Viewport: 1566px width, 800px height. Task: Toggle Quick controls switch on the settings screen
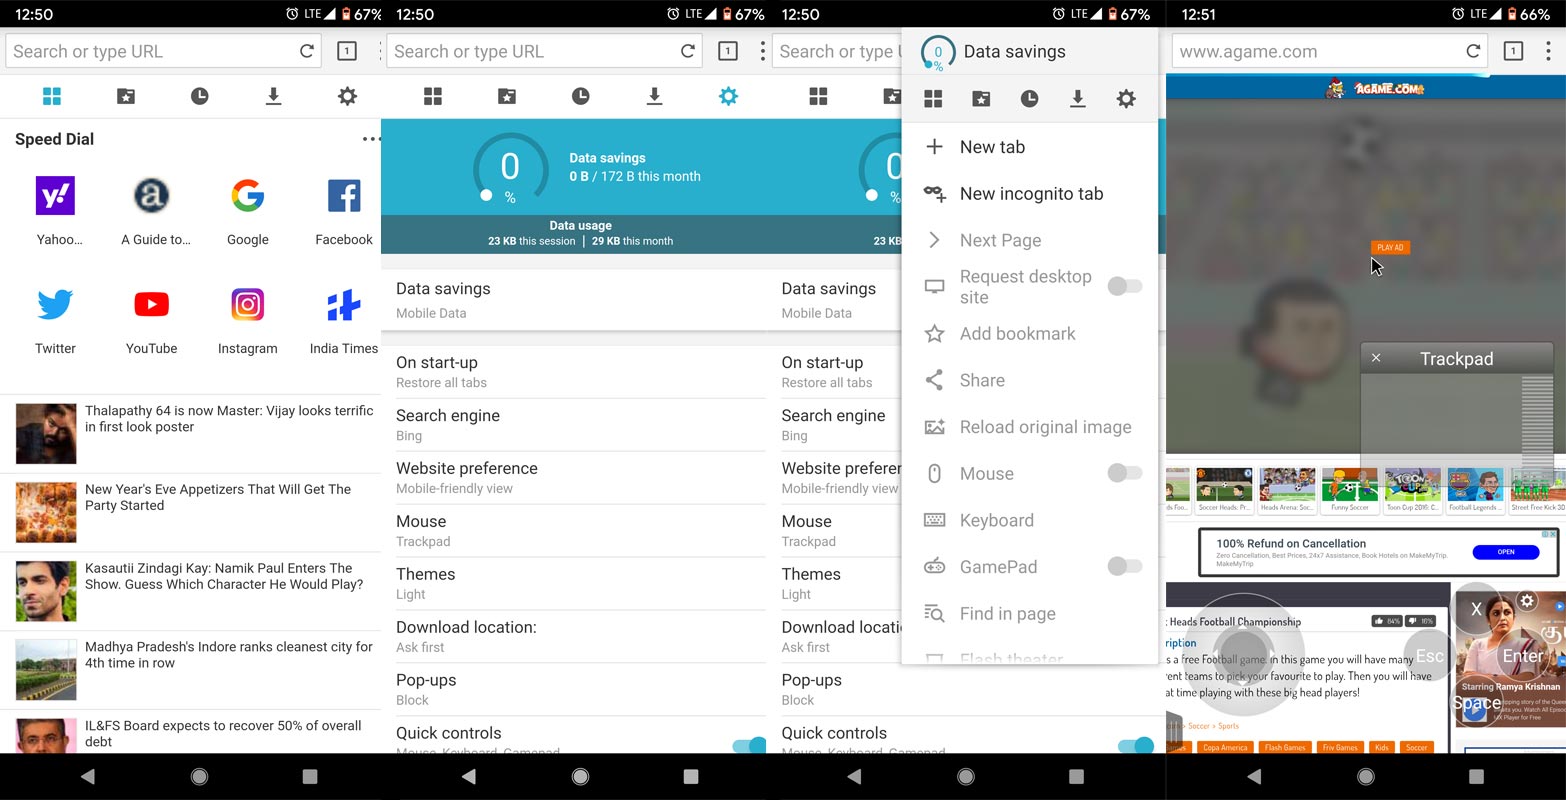(748, 744)
